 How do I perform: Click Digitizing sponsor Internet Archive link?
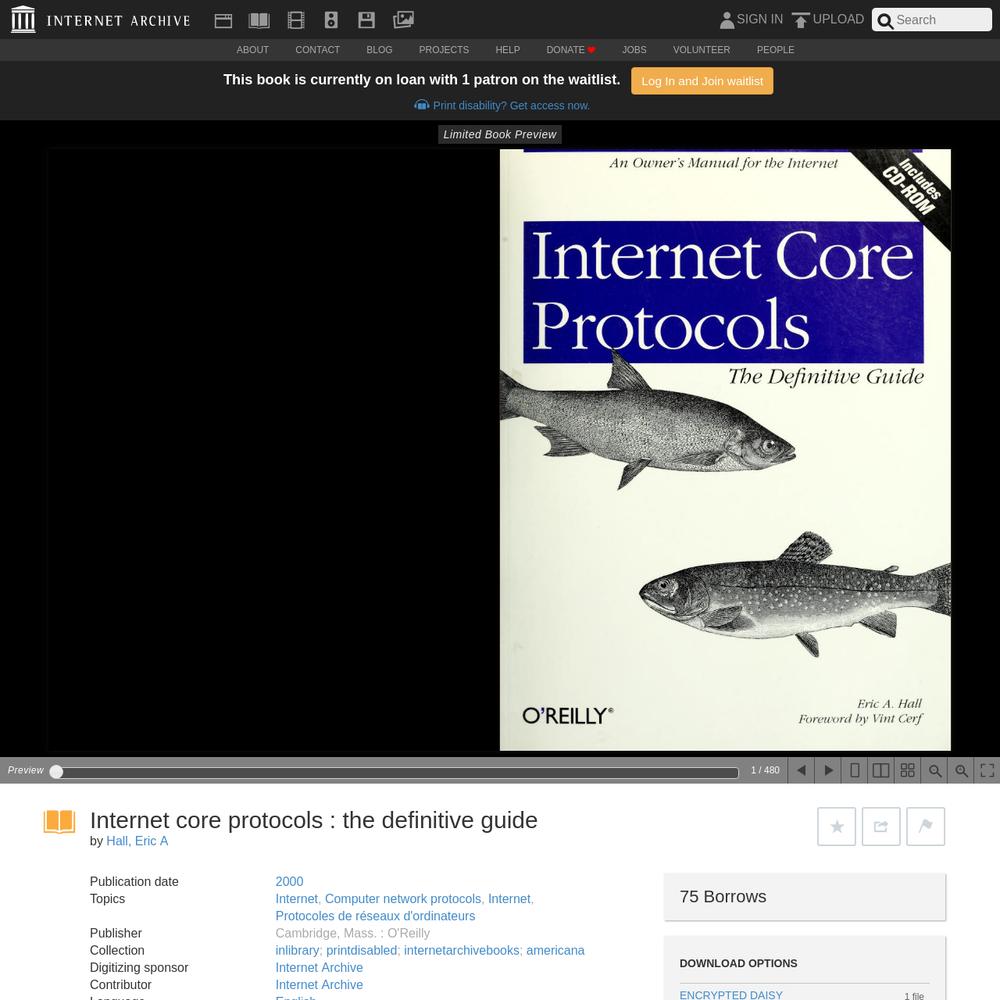[x=319, y=967]
